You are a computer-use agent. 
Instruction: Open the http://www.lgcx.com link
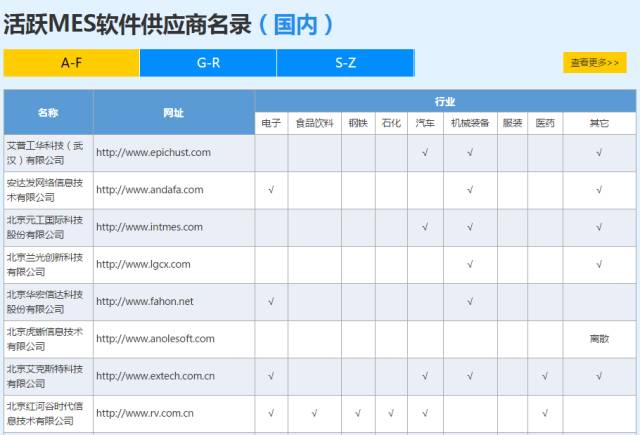pyautogui.click(x=143, y=264)
